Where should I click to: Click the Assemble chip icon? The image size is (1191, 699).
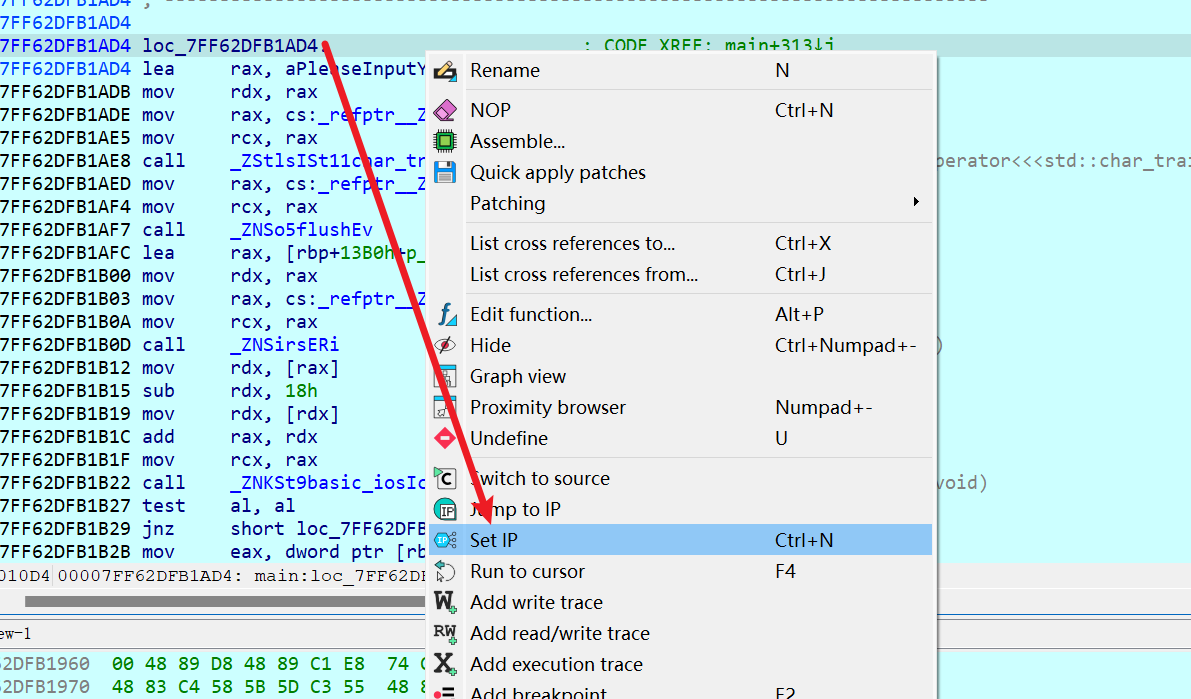(x=445, y=141)
